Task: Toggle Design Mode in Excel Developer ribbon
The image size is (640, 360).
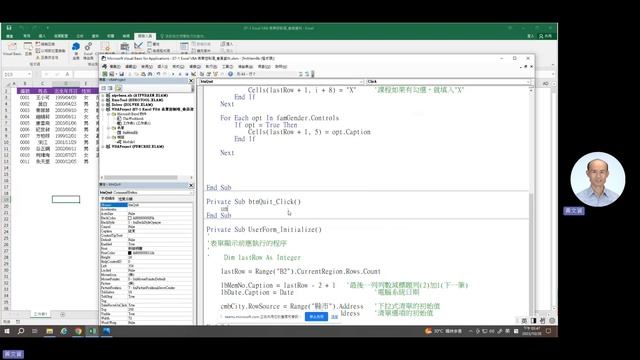Action: 138,48
